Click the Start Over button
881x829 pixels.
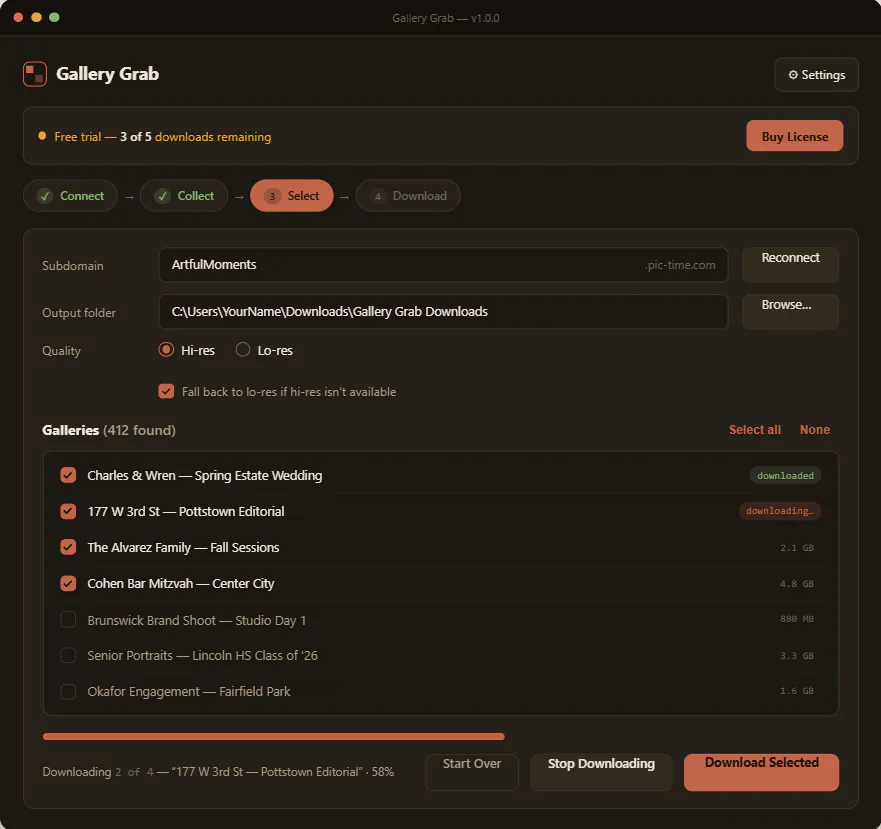[471, 772]
